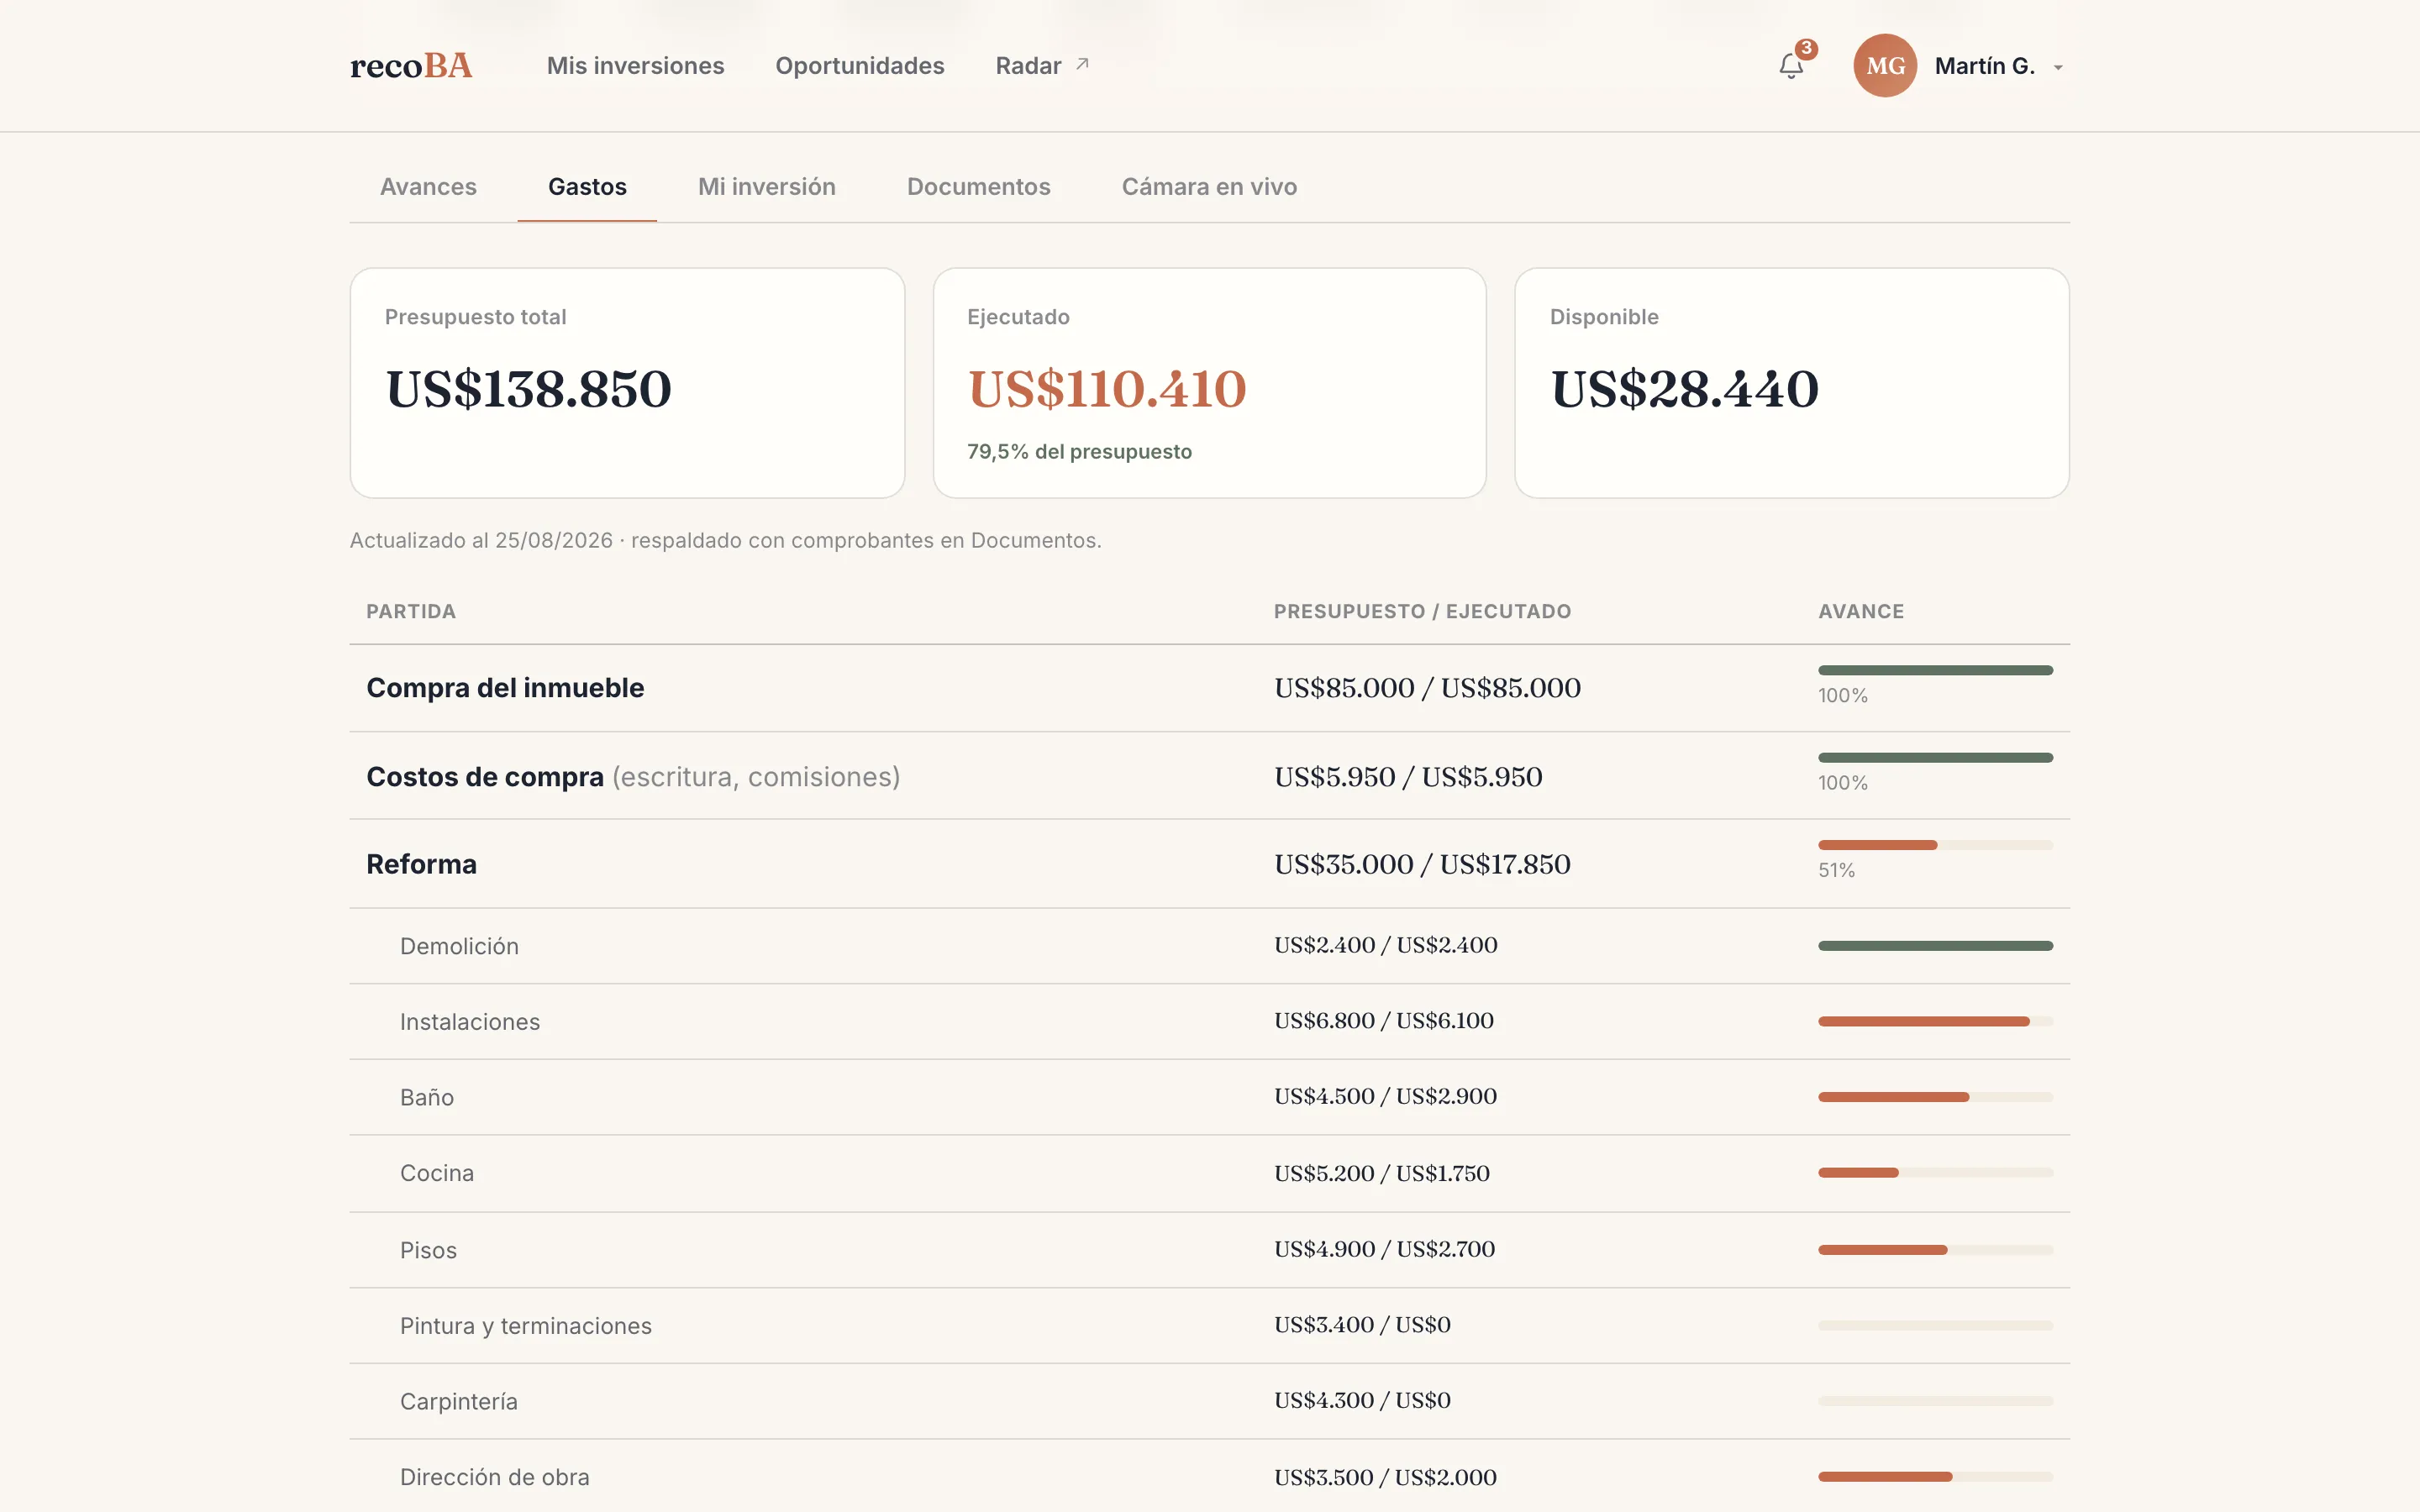Image resolution: width=2420 pixels, height=1512 pixels.
Task: Click the US$35.000 / US$17.850 value
Action: [x=1422, y=864]
